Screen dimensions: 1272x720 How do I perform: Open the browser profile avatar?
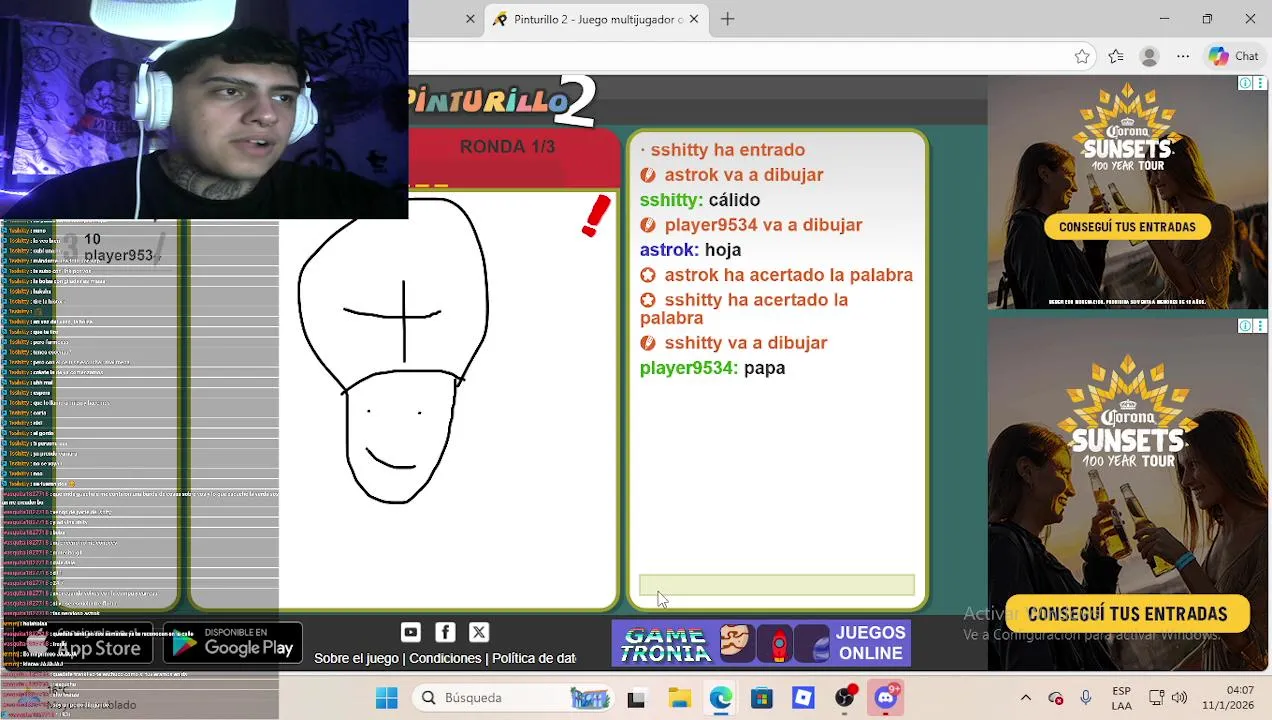coord(1149,56)
